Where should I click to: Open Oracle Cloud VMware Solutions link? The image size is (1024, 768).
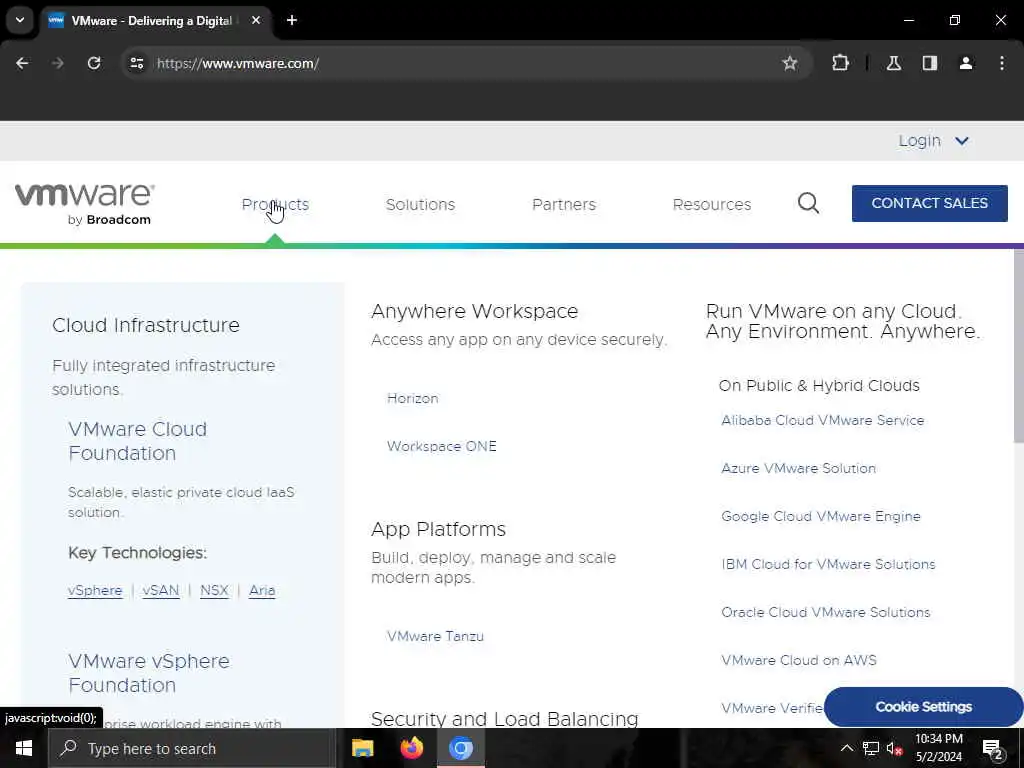[x=825, y=612]
